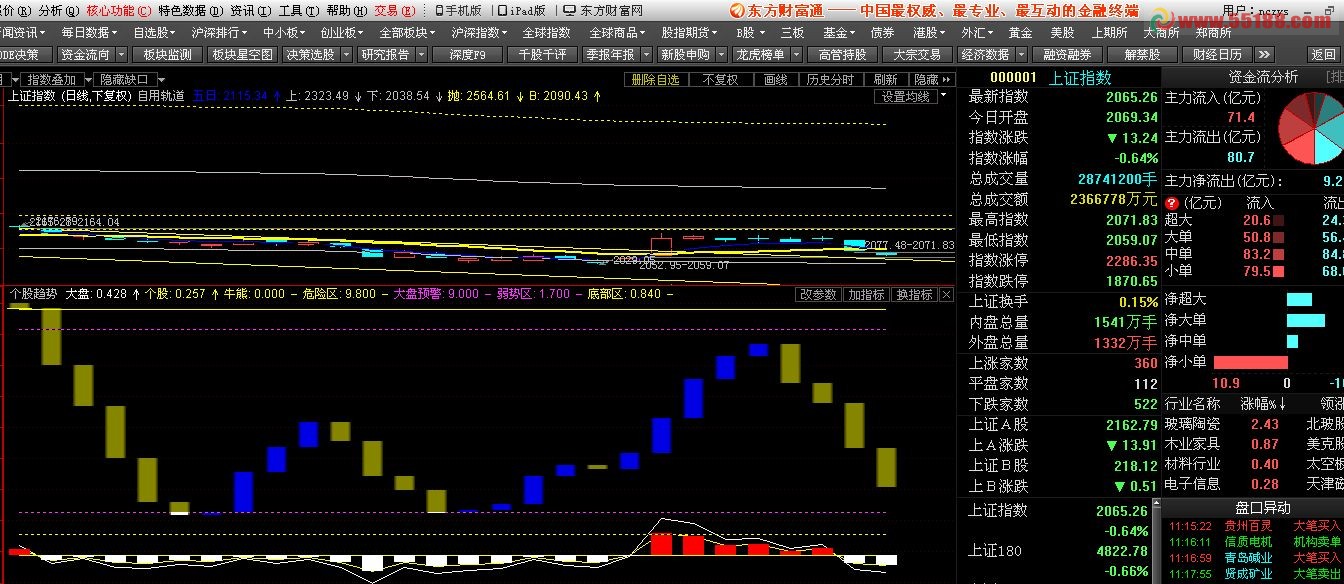Click the 画线 drawing button

click(776, 79)
